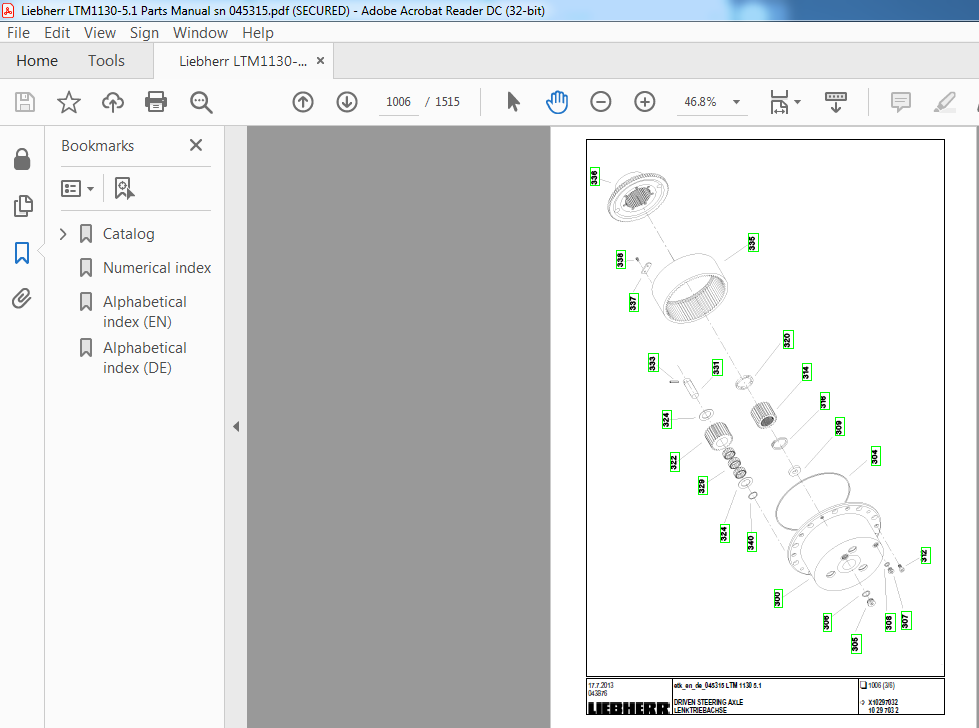The width and height of the screenshot is (979, 728).
Task: Select the Liebherr LTM1130 document tab
Action: pyautogui.click(x=243, y=61)
